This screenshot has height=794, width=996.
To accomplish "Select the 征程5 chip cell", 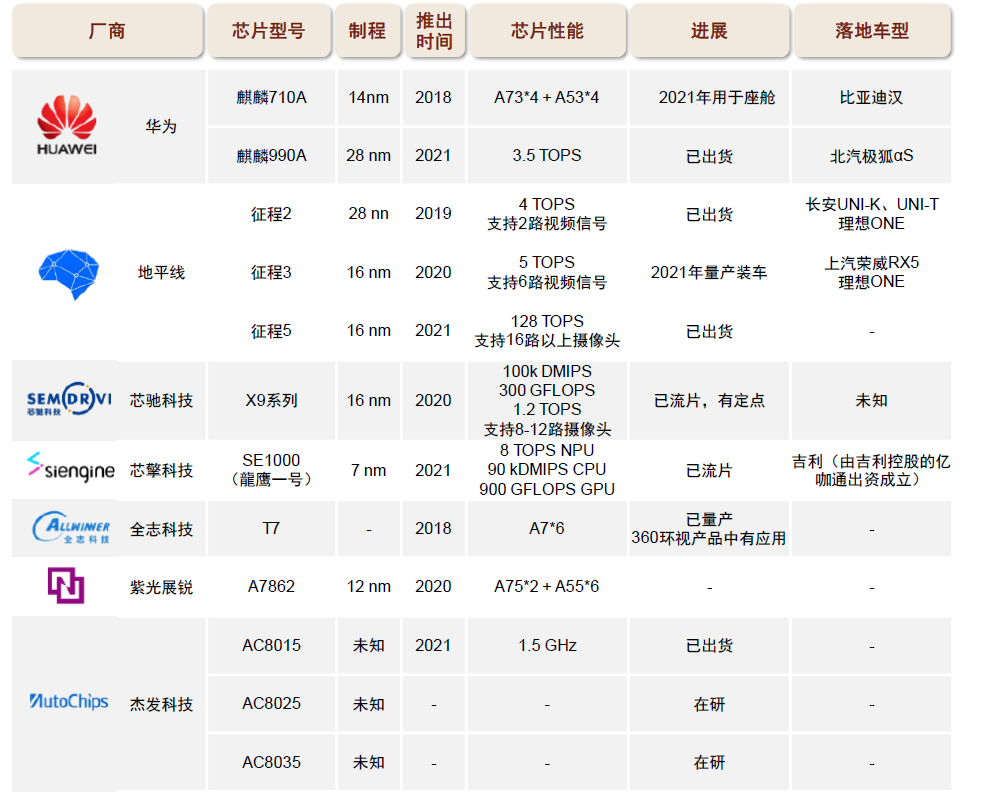I will coord(271,331).
